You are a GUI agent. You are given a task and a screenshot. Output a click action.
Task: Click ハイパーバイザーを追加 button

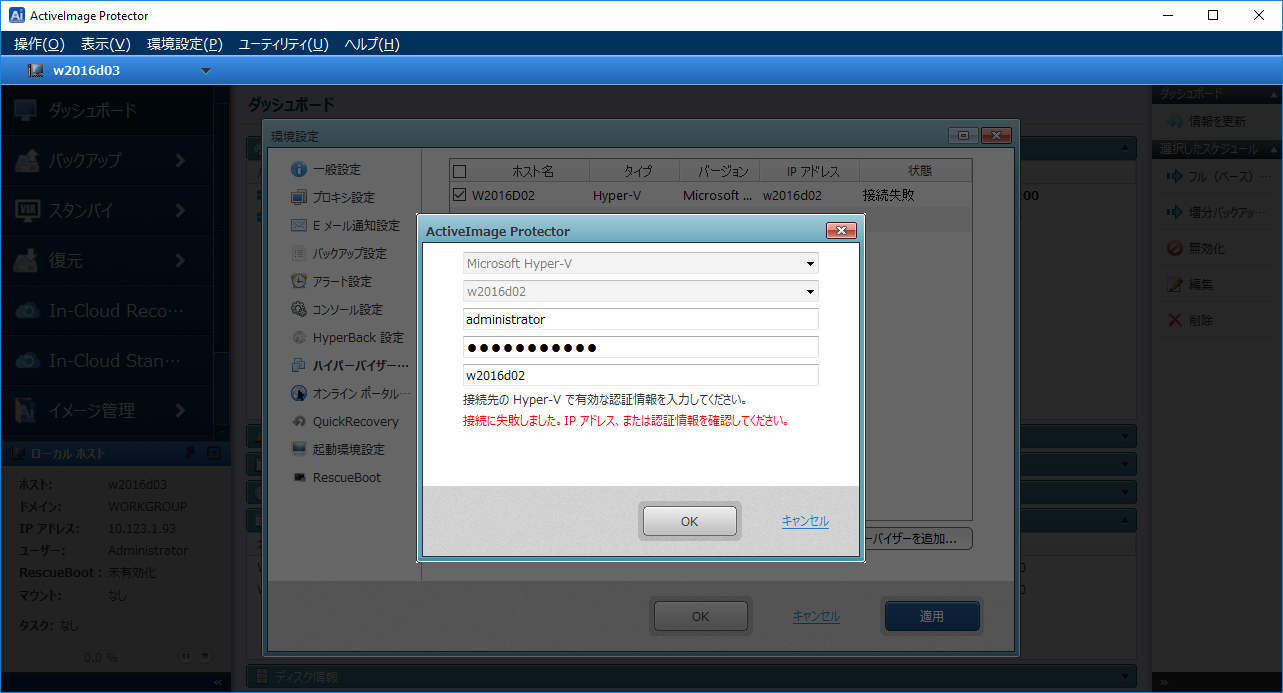pyautogui.click(x=918, y=539)
